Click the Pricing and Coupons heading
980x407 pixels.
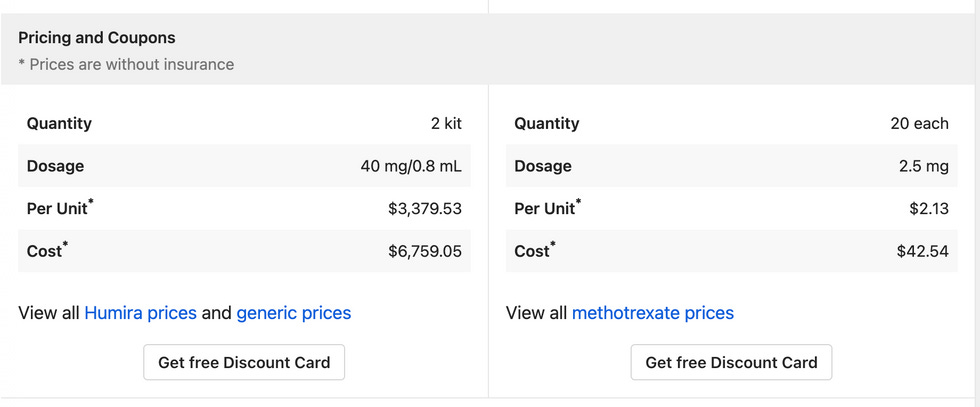pos(97,38)
